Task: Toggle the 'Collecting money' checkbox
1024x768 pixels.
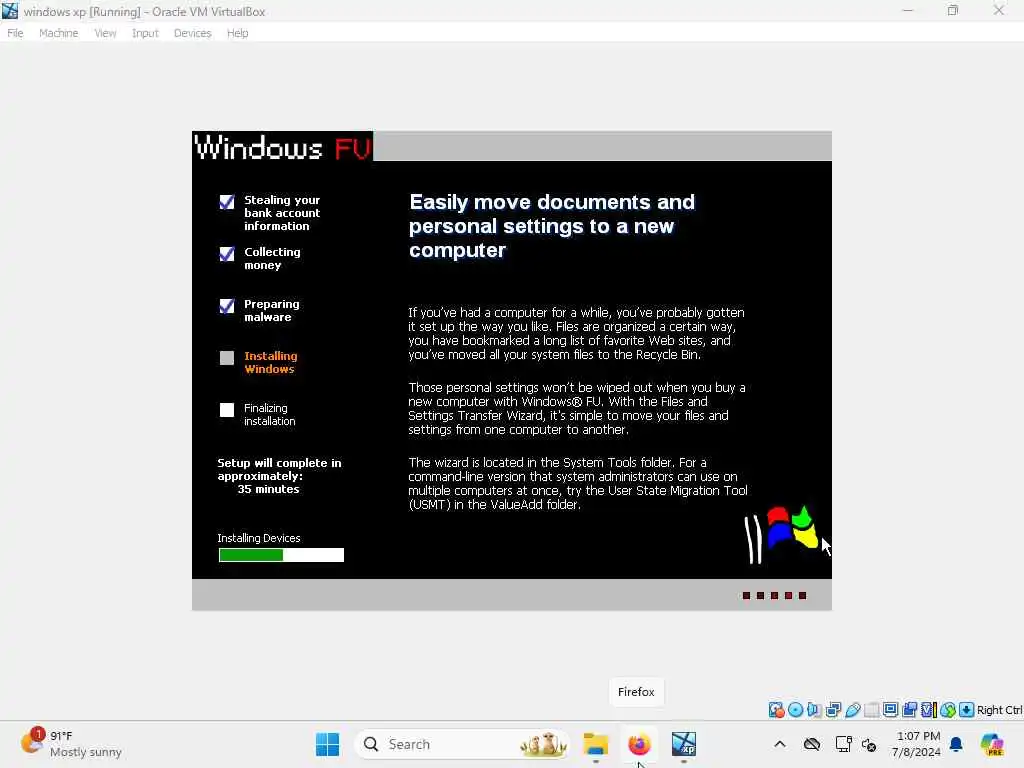Action: pyautogui.click(x=227, y=253)
